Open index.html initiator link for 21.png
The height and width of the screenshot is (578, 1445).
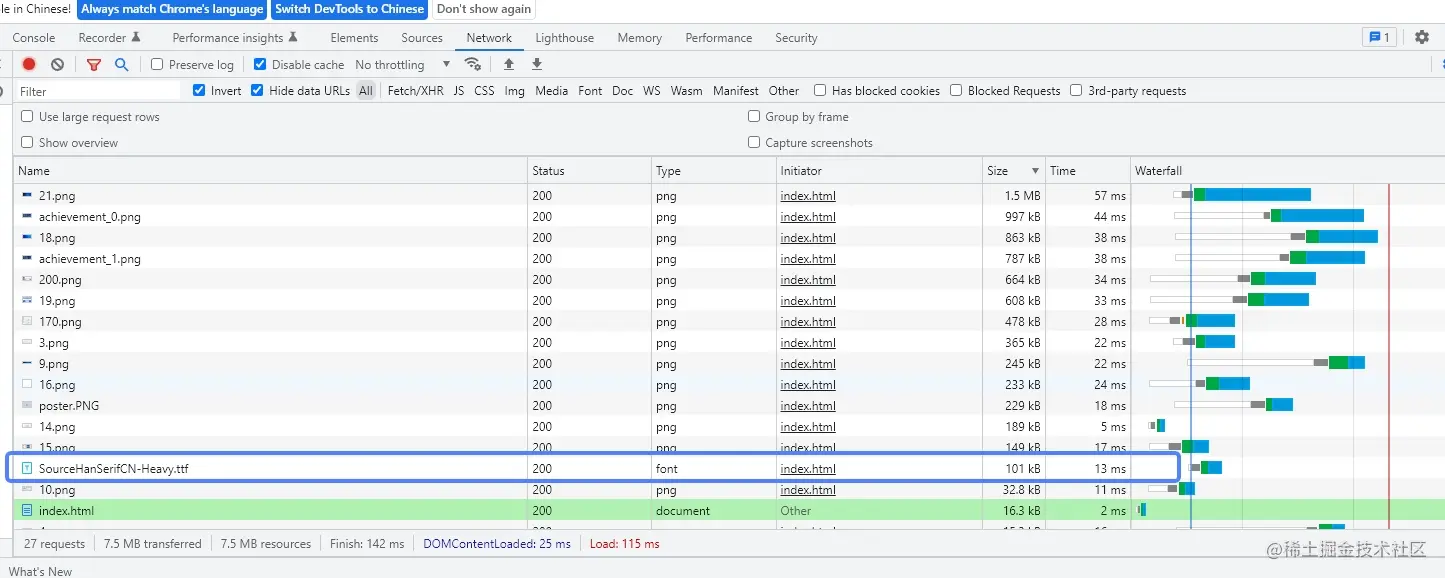pos(808,195)
